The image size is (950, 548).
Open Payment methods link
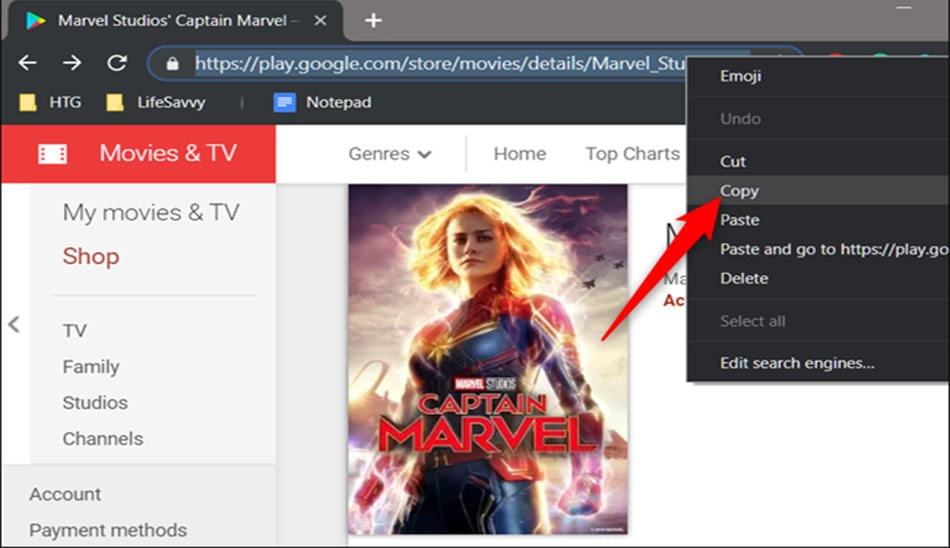(x=108, y=530)
